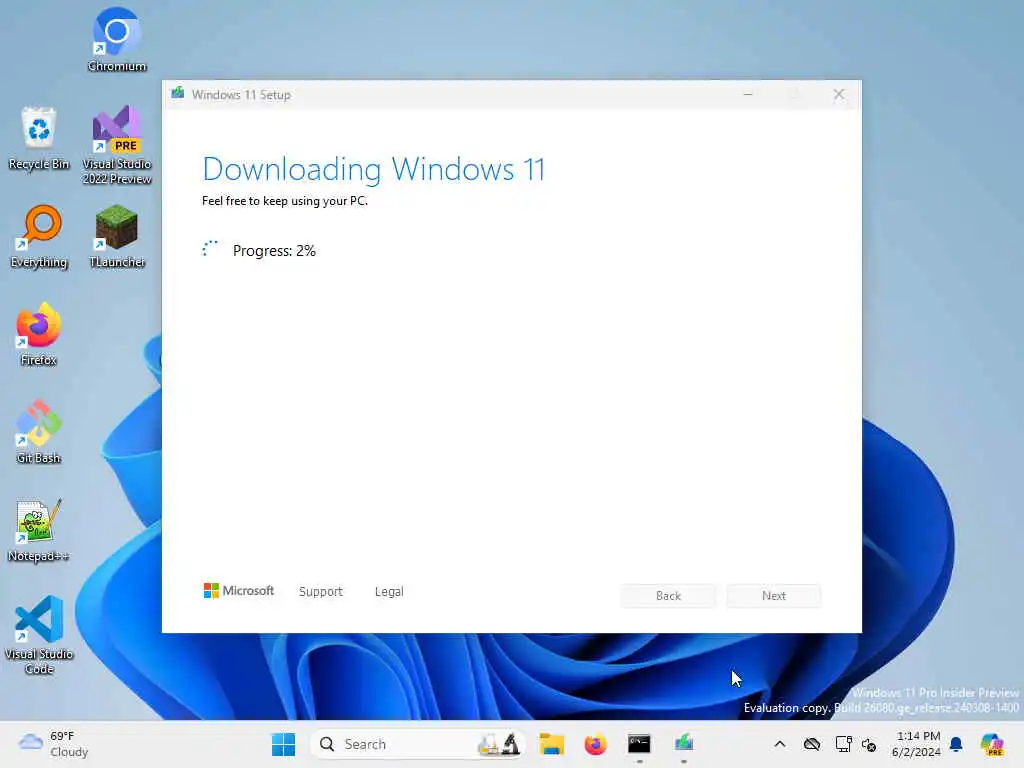
Task: Click the taskbar Search box
Action: 417,744
